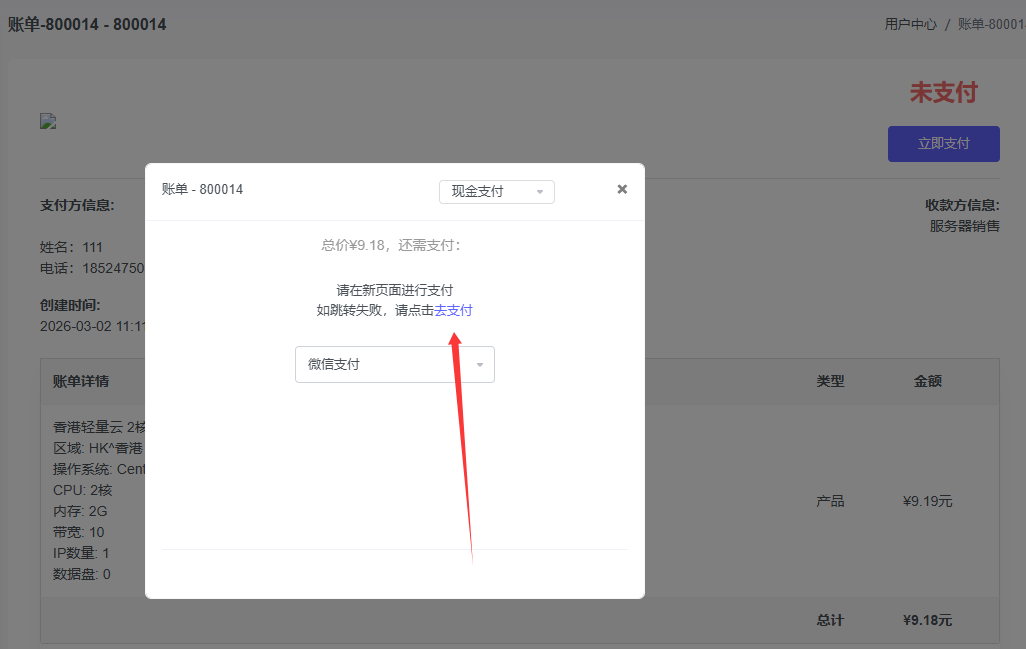Expand the payment type combo box in modal header
This screenshot has width=1026, height=649.
click(x=497, y=191)
